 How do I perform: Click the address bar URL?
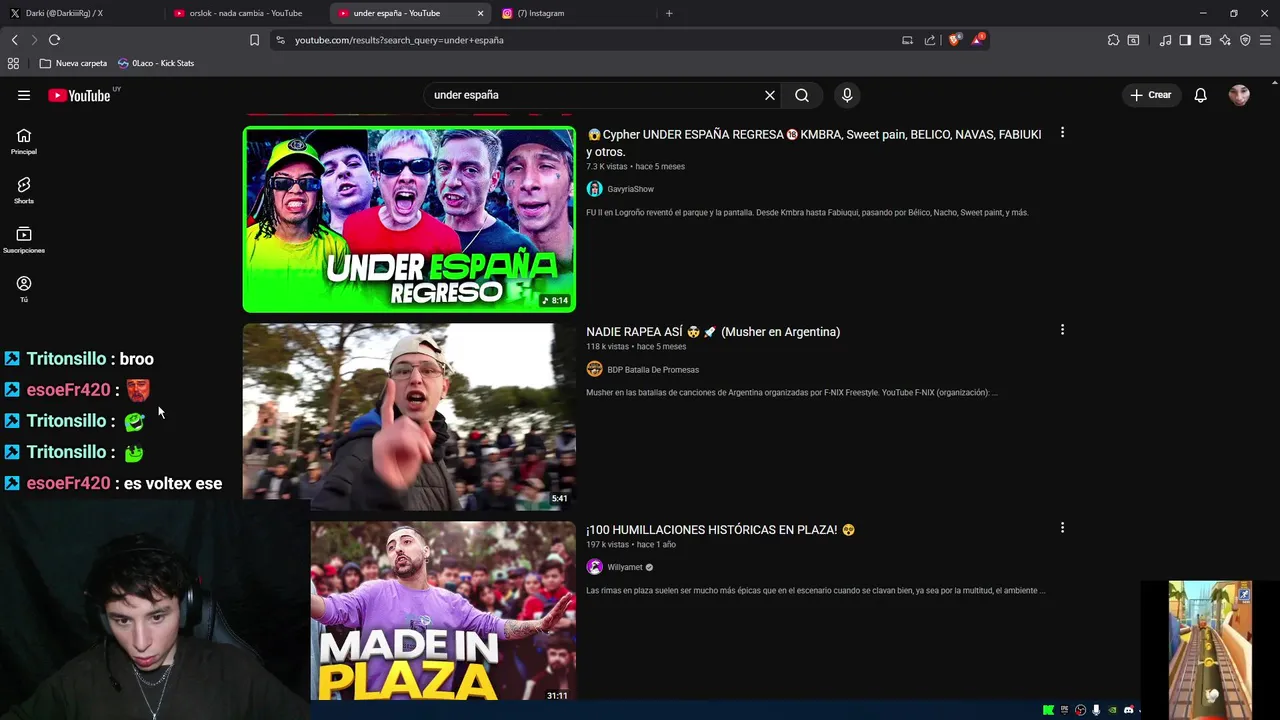pos(399,40)
